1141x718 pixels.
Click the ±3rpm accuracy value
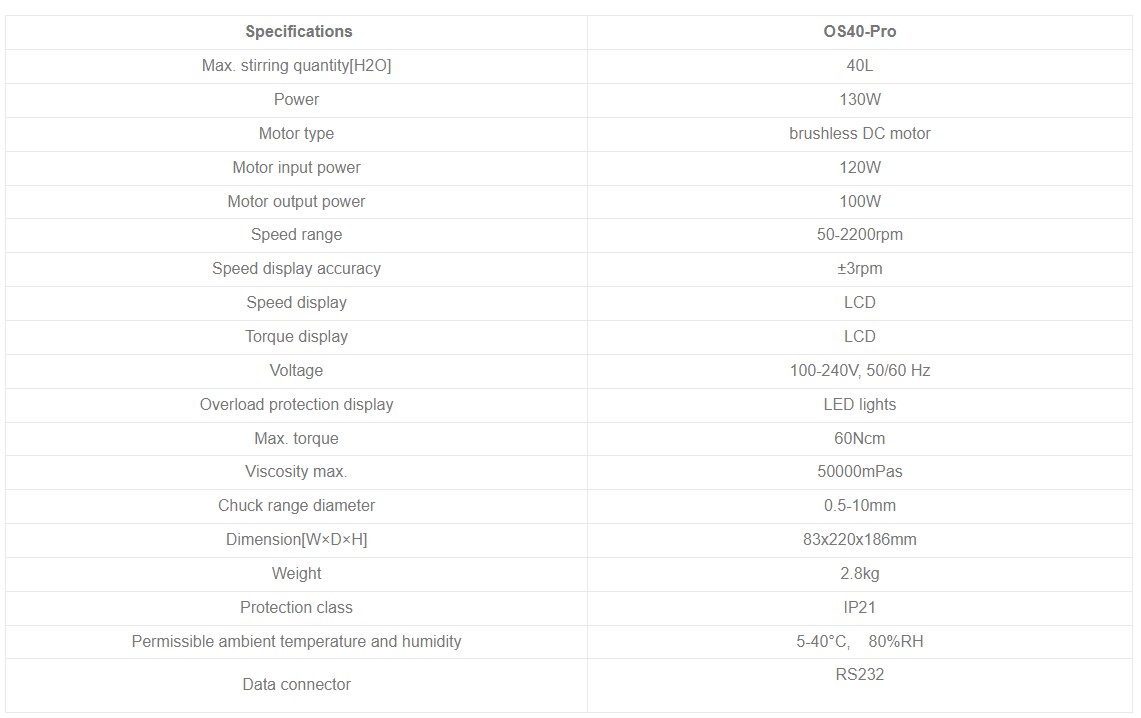pos(859,268)
